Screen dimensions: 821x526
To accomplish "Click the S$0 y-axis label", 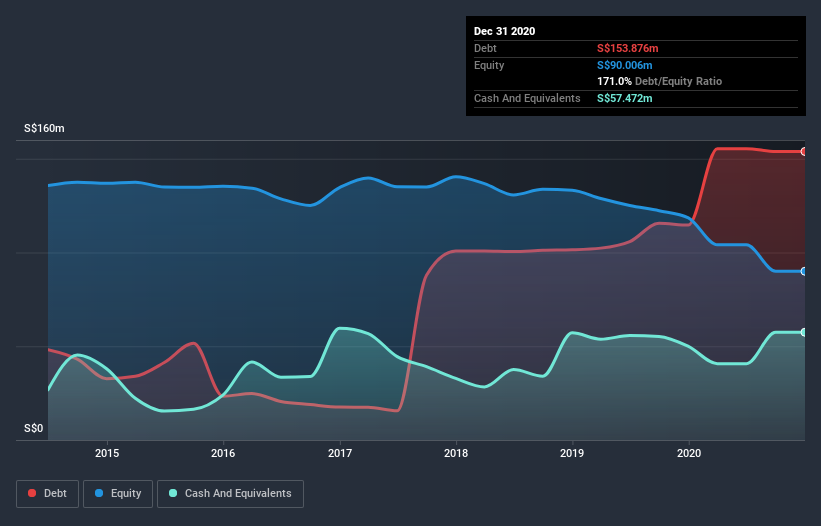I will (x=34, y=428).
